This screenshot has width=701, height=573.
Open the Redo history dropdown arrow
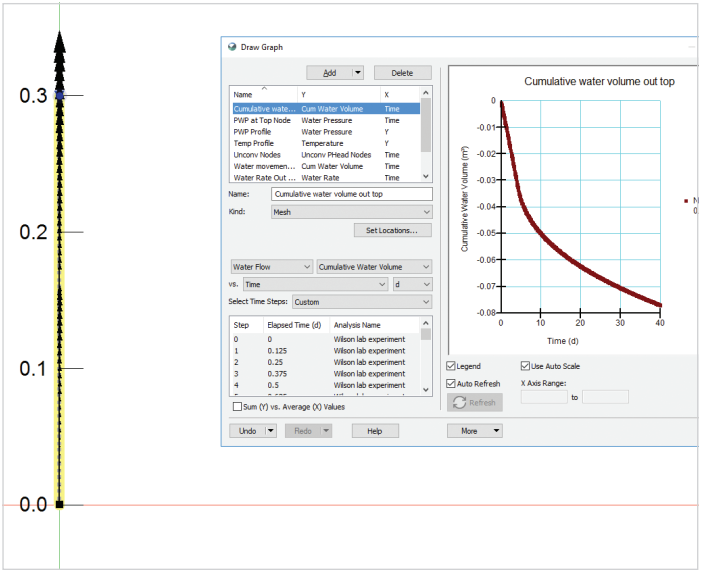point(326,431)
